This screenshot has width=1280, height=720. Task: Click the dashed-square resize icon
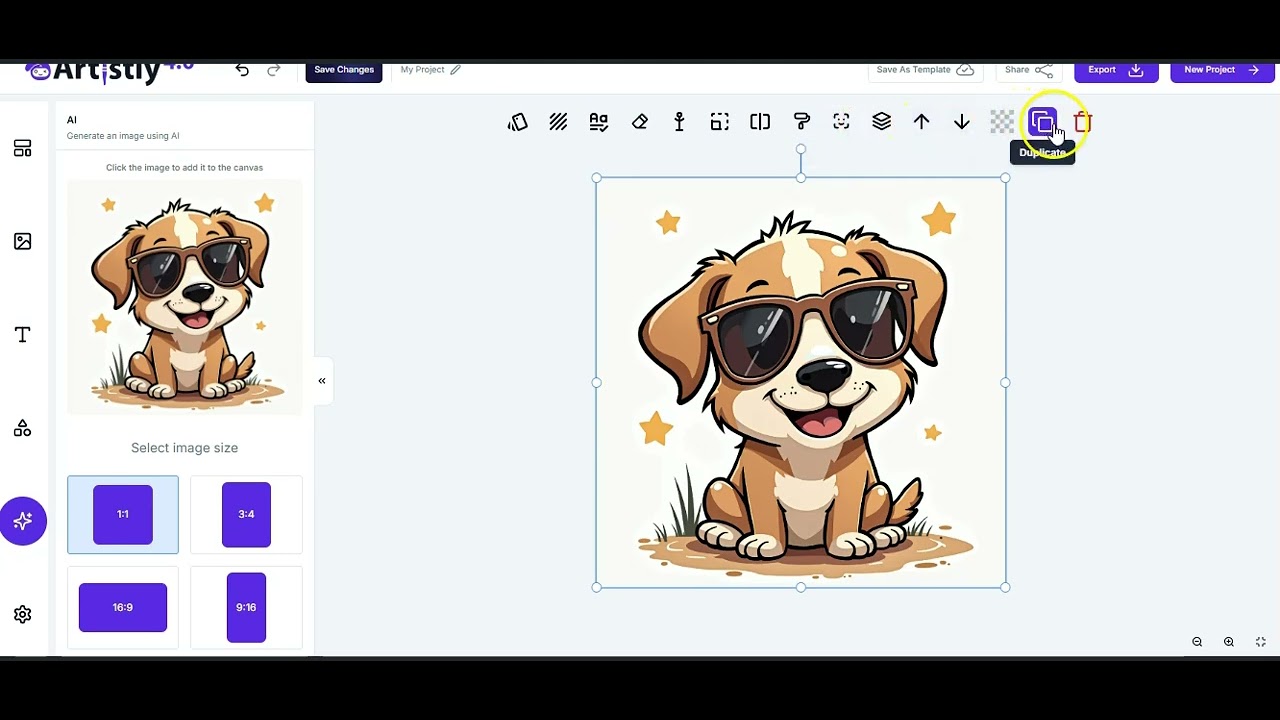(x=720, y=122)
